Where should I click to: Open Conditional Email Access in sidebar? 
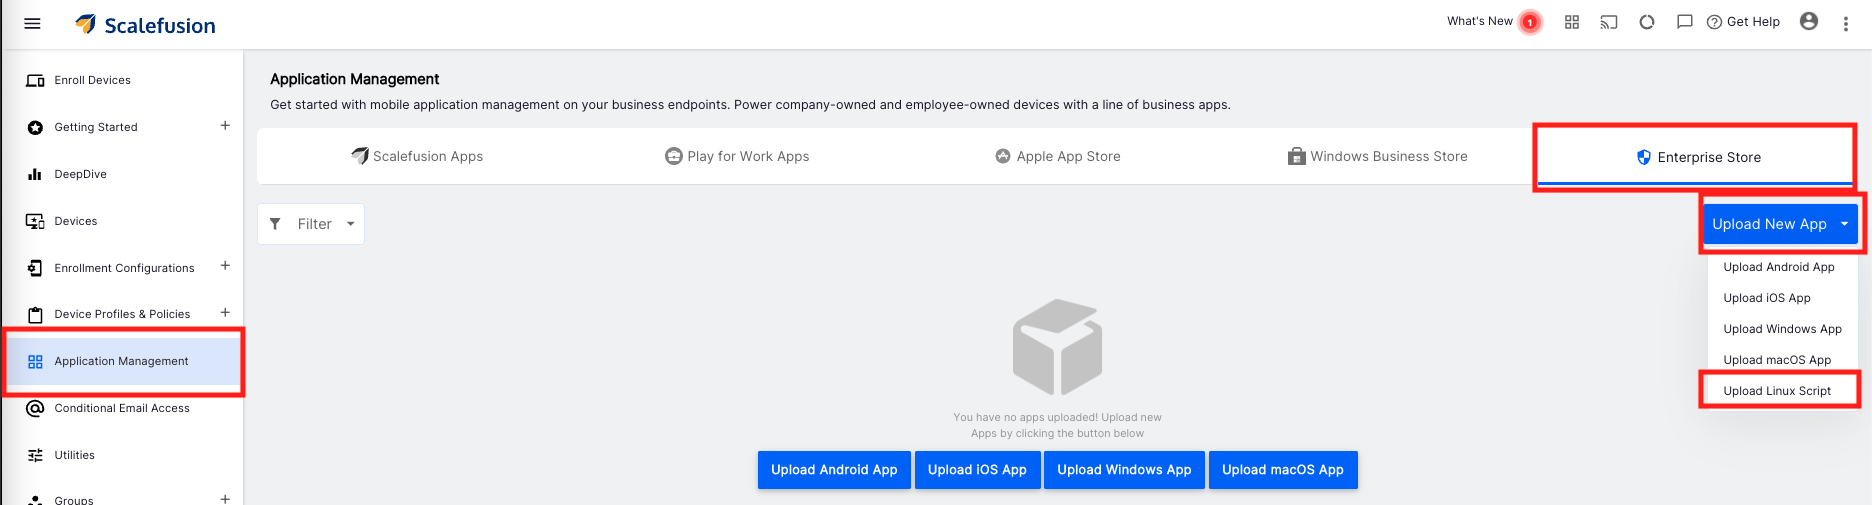tap(122, 408)
